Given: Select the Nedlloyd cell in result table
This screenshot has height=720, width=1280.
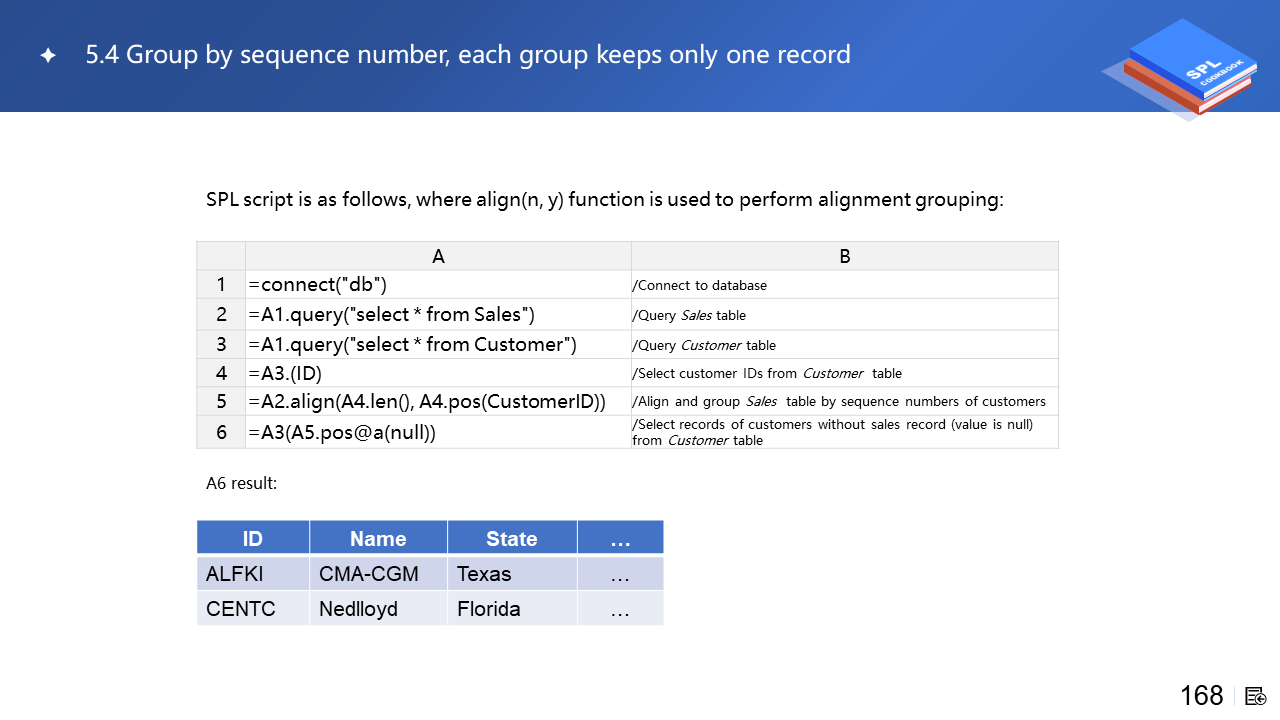Looking at the screenshot, I should [378, 609].
